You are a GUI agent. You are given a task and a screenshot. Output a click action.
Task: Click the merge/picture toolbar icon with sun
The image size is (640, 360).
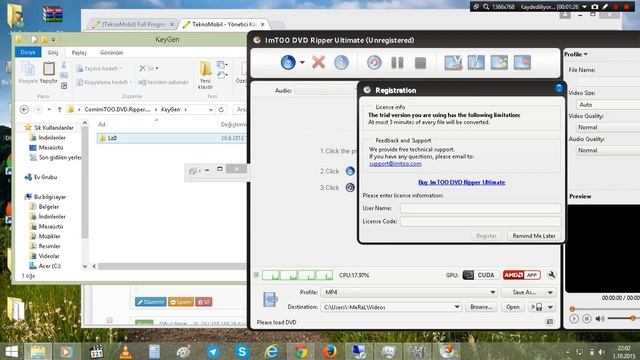click(x=499, y=62)
